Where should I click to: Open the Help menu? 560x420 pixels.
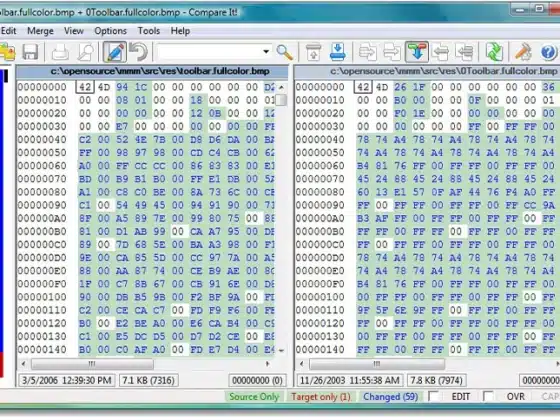(x=180, y=31)
